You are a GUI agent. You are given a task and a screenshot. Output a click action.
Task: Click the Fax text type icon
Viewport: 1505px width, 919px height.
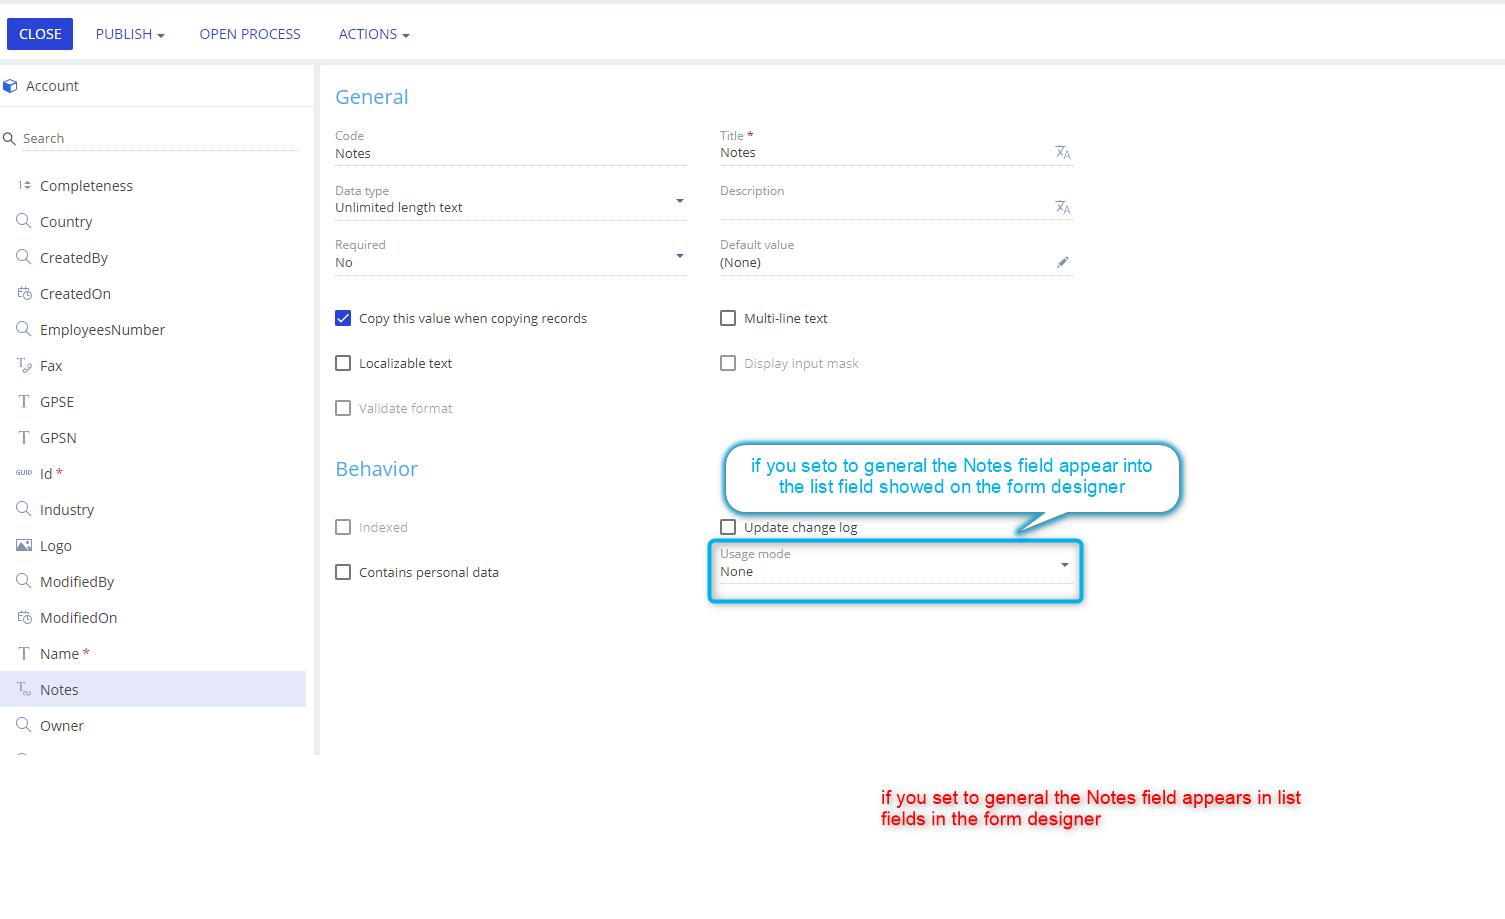coord(24,365)
